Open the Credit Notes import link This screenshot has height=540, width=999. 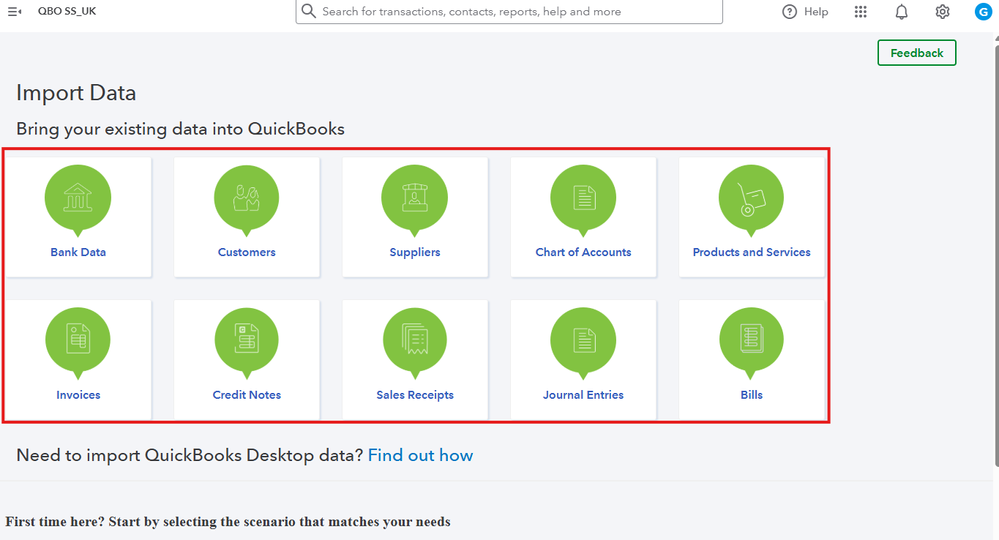[x=247, y=395]
